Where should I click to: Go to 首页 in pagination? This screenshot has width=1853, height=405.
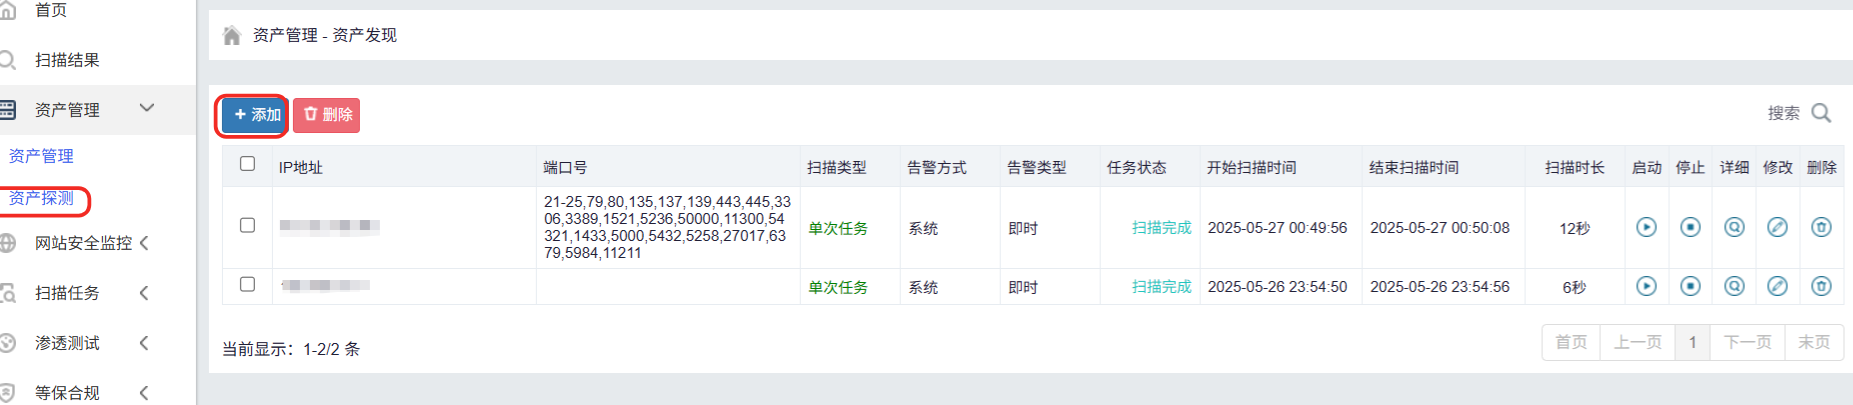pos(1571,342)
